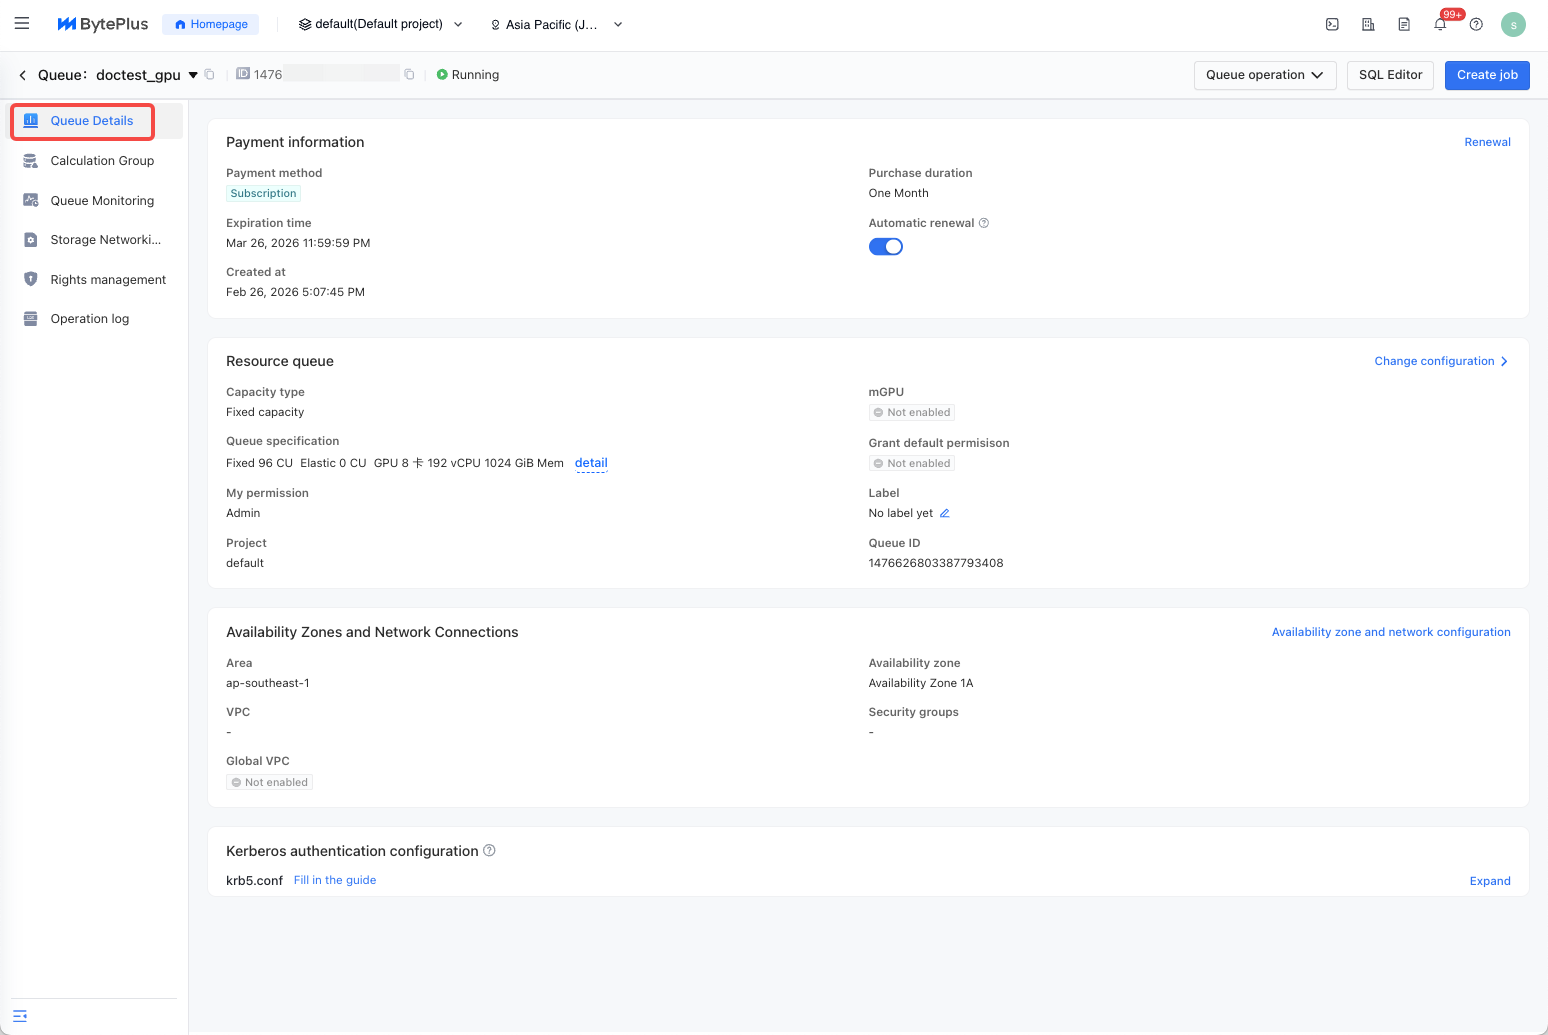Expand the default project selector
Screen dimensions: 1548x1035
(x=381, y=24)
